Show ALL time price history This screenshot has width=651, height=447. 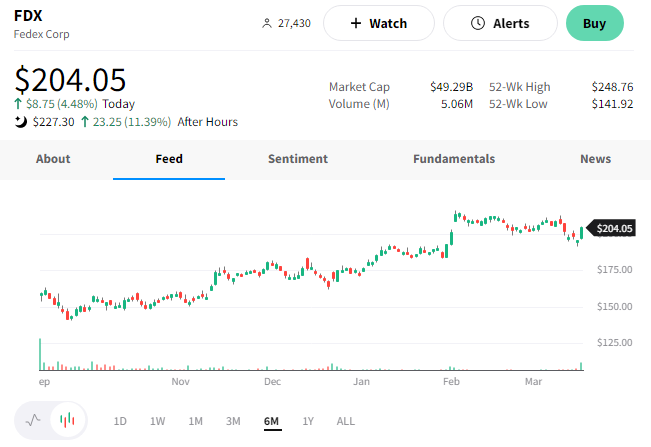pos(345,421)
